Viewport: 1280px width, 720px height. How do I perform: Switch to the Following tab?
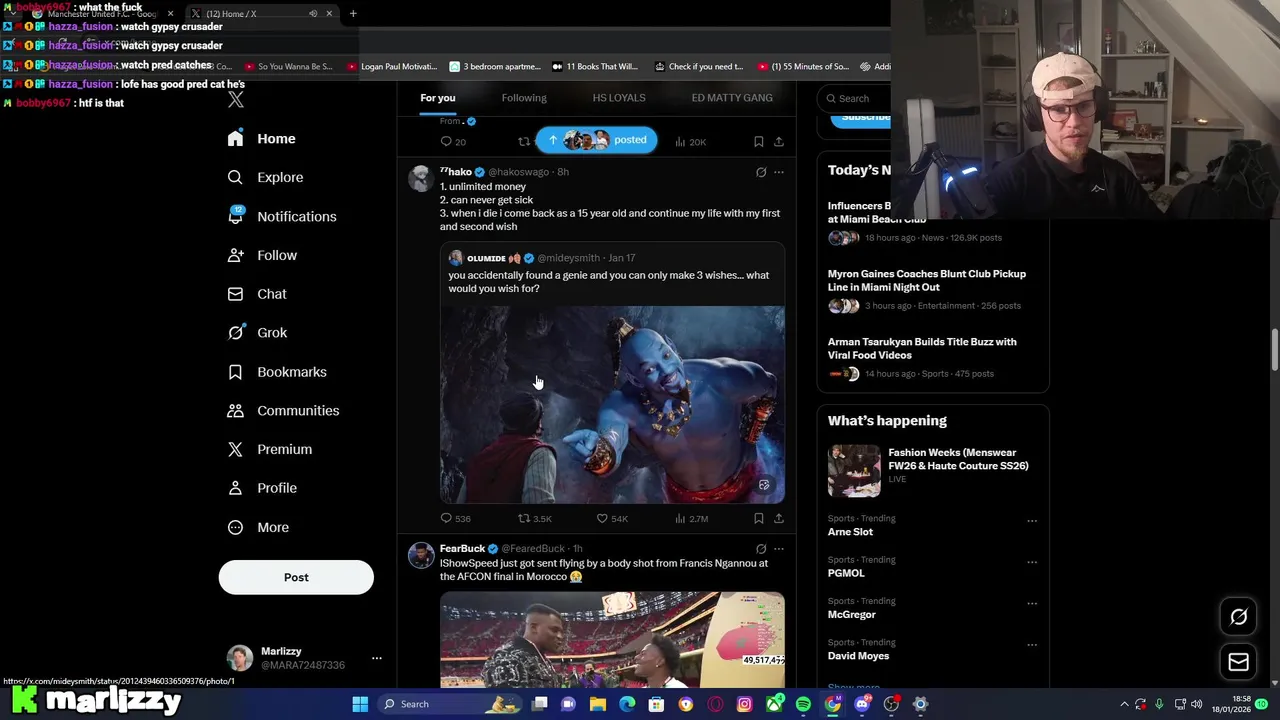pos(524,98)
